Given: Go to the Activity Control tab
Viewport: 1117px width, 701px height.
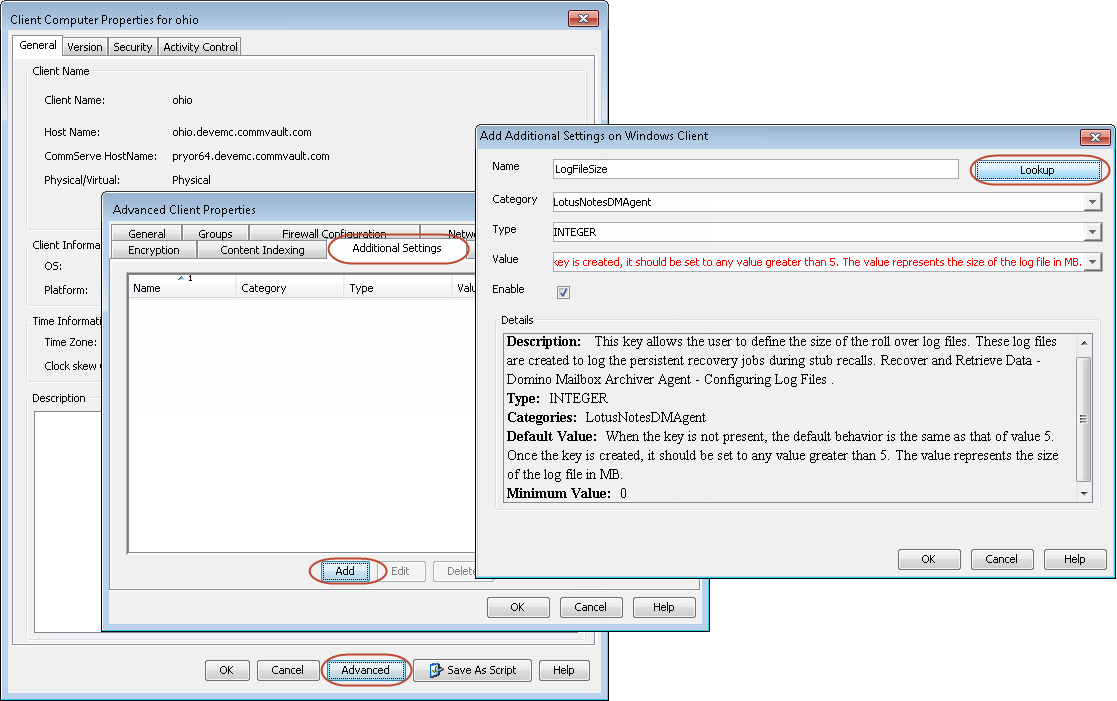Looking at the screenshot, I should tap(200, 47).
